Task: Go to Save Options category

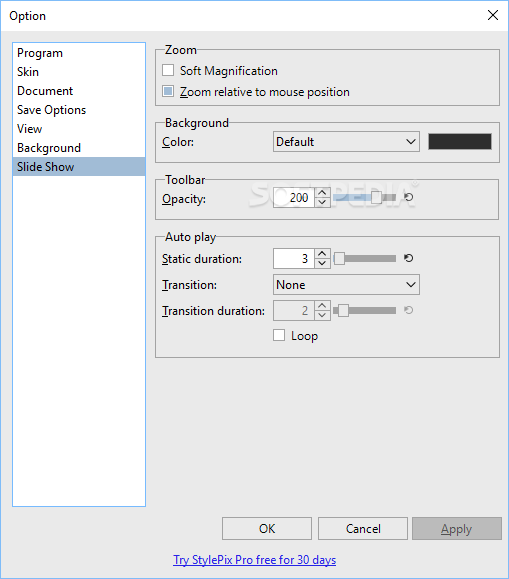Action: [x=79, y=110]
